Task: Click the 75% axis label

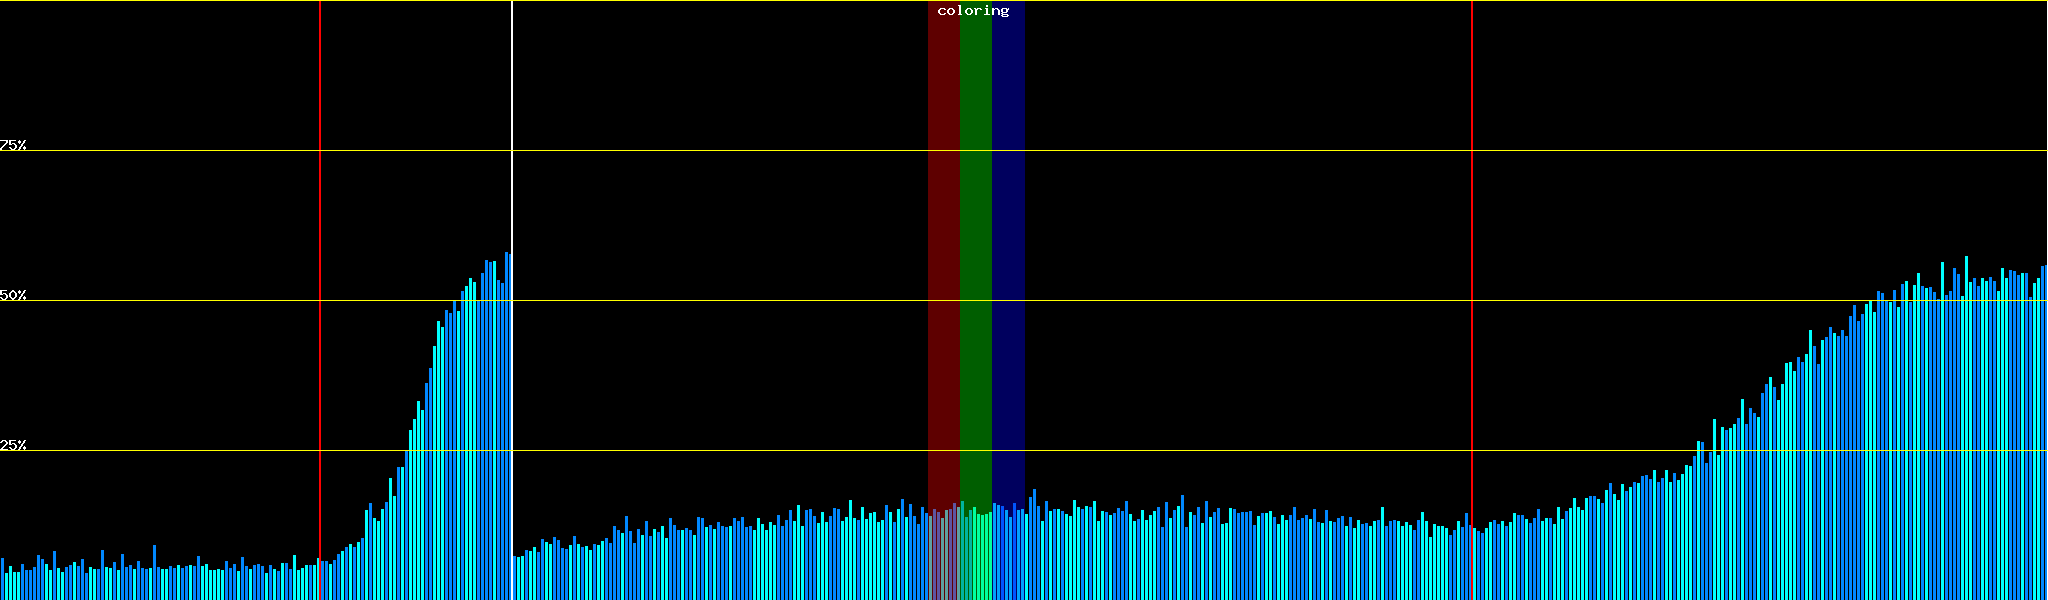Action: pyautogui.click(x=13, y=145)
